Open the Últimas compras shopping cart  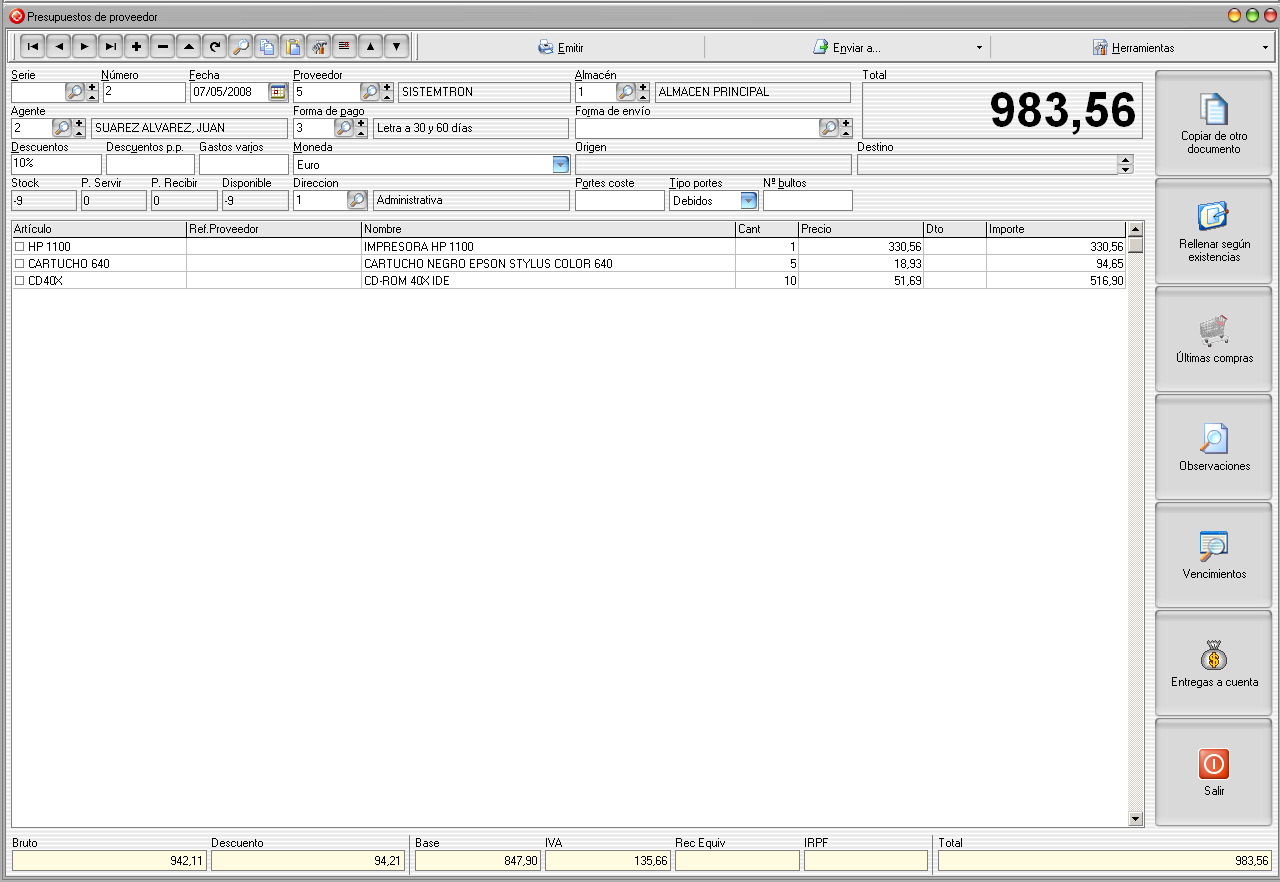tap(1214, 339)
